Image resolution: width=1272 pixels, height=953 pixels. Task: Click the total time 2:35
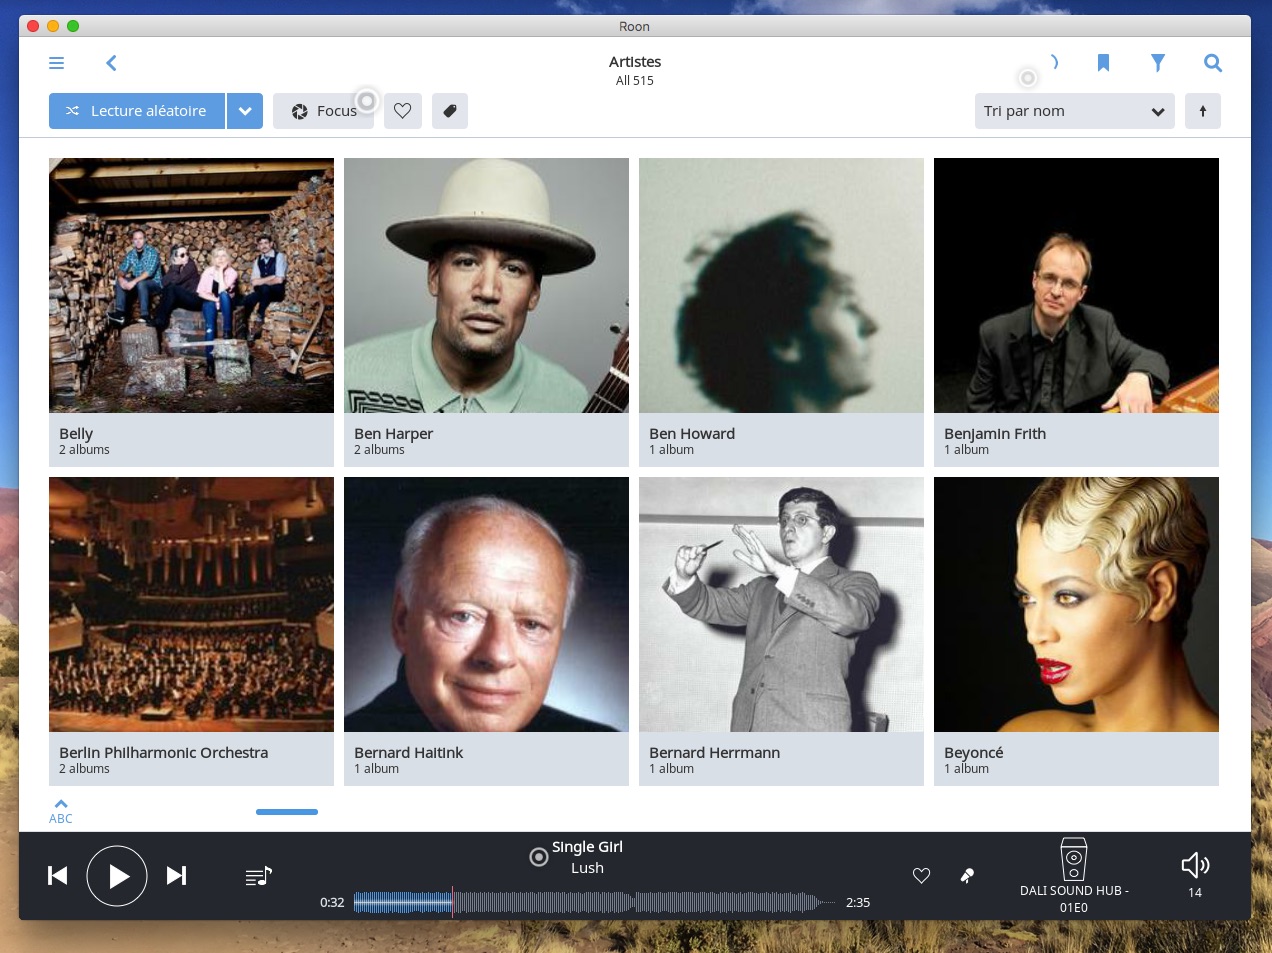tap(858, 902)
